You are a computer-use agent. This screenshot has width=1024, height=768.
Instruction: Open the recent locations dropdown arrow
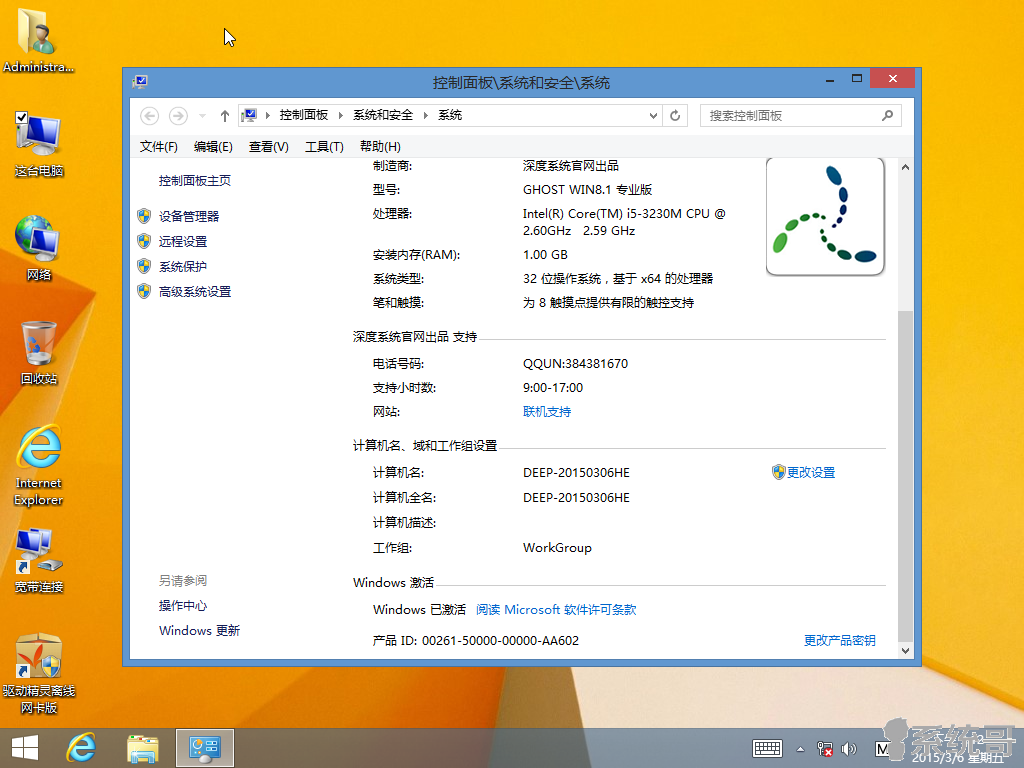click(x=202, y=116)
